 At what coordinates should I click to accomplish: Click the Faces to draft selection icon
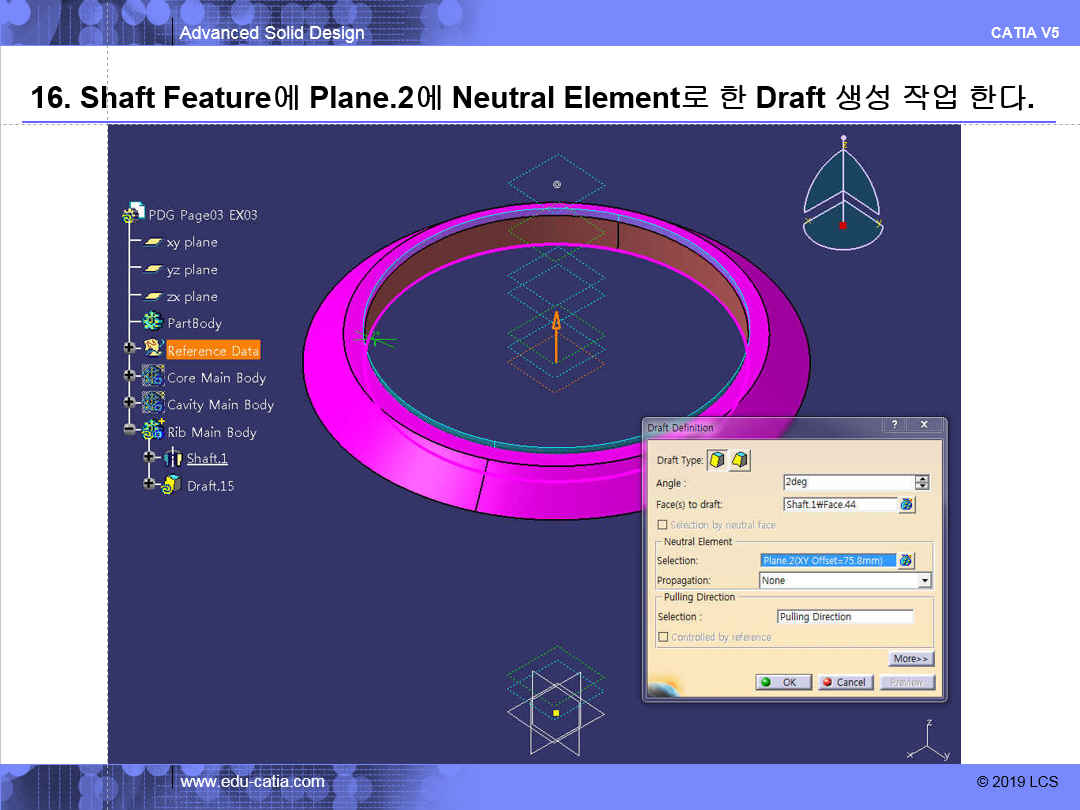(907, 505)
